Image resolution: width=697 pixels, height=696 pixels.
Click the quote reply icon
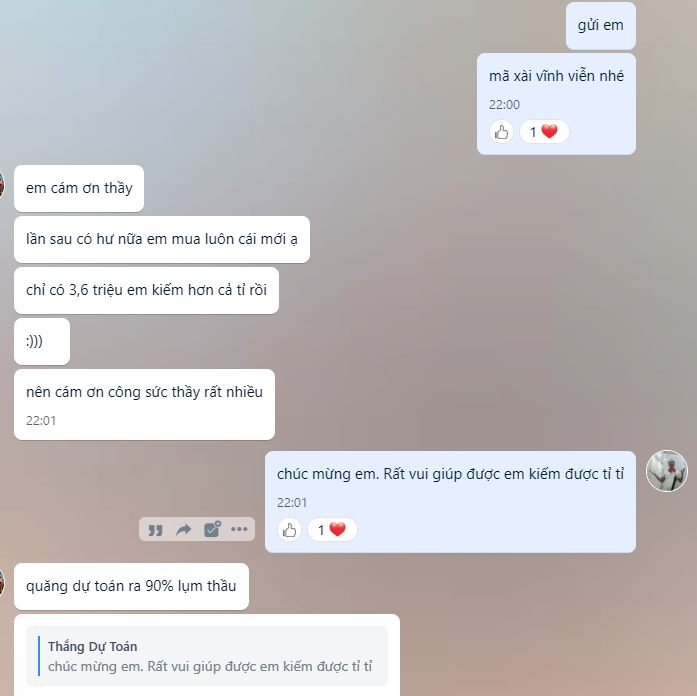tap(155, 530)
